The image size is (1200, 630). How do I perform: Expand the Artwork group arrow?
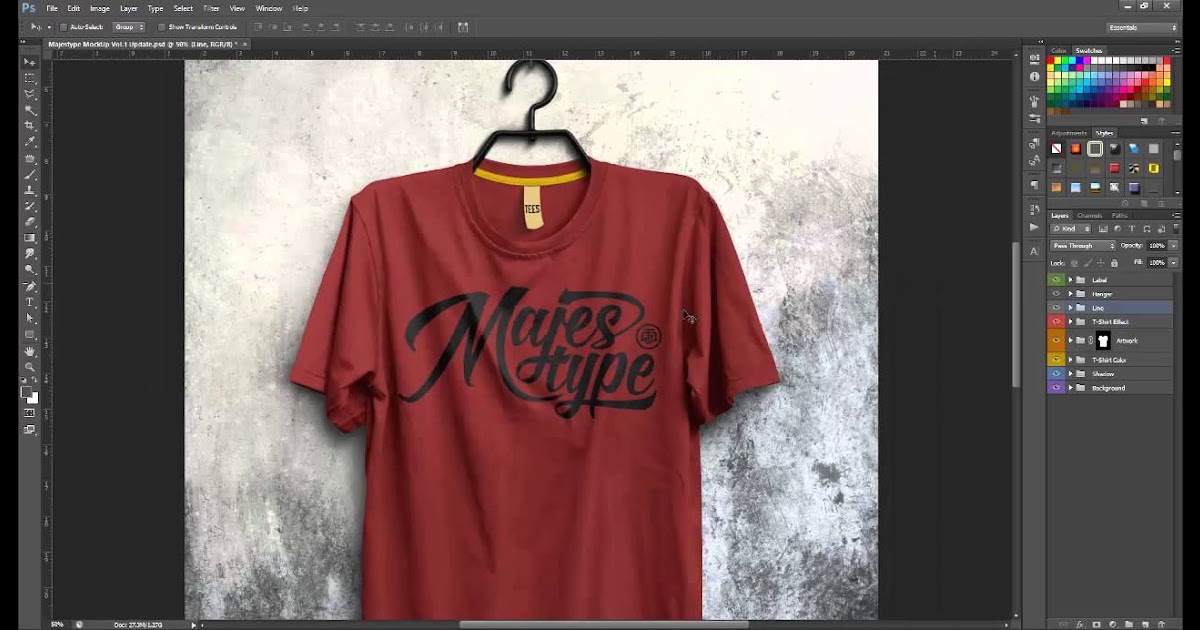pyautogui.click(x=1071, y=341)
